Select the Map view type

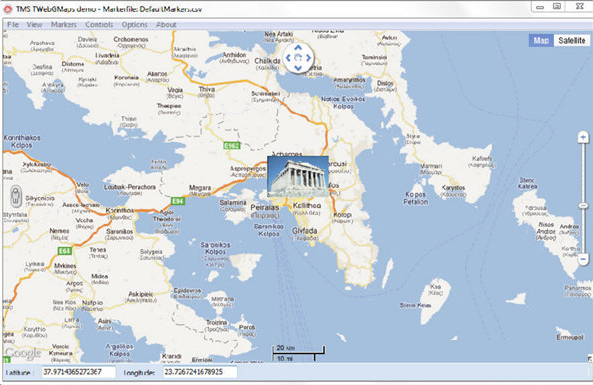pos(541,40)
